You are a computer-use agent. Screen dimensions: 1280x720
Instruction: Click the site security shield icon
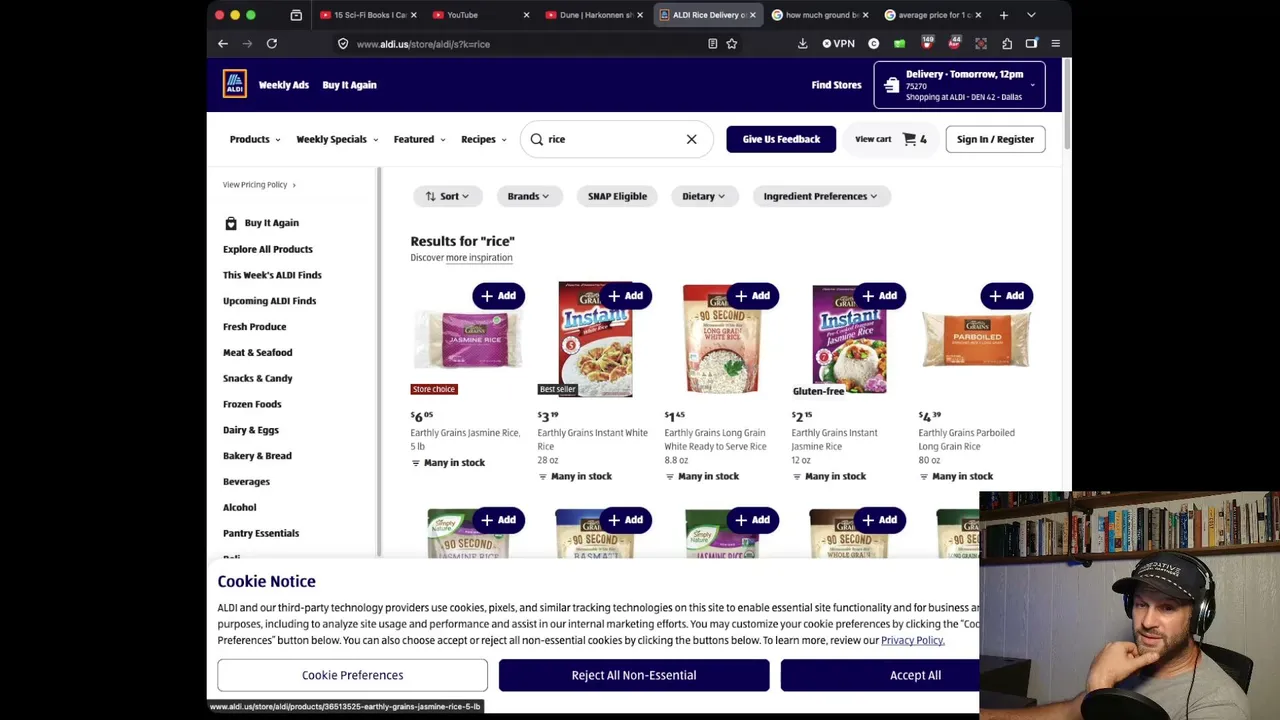343,44
